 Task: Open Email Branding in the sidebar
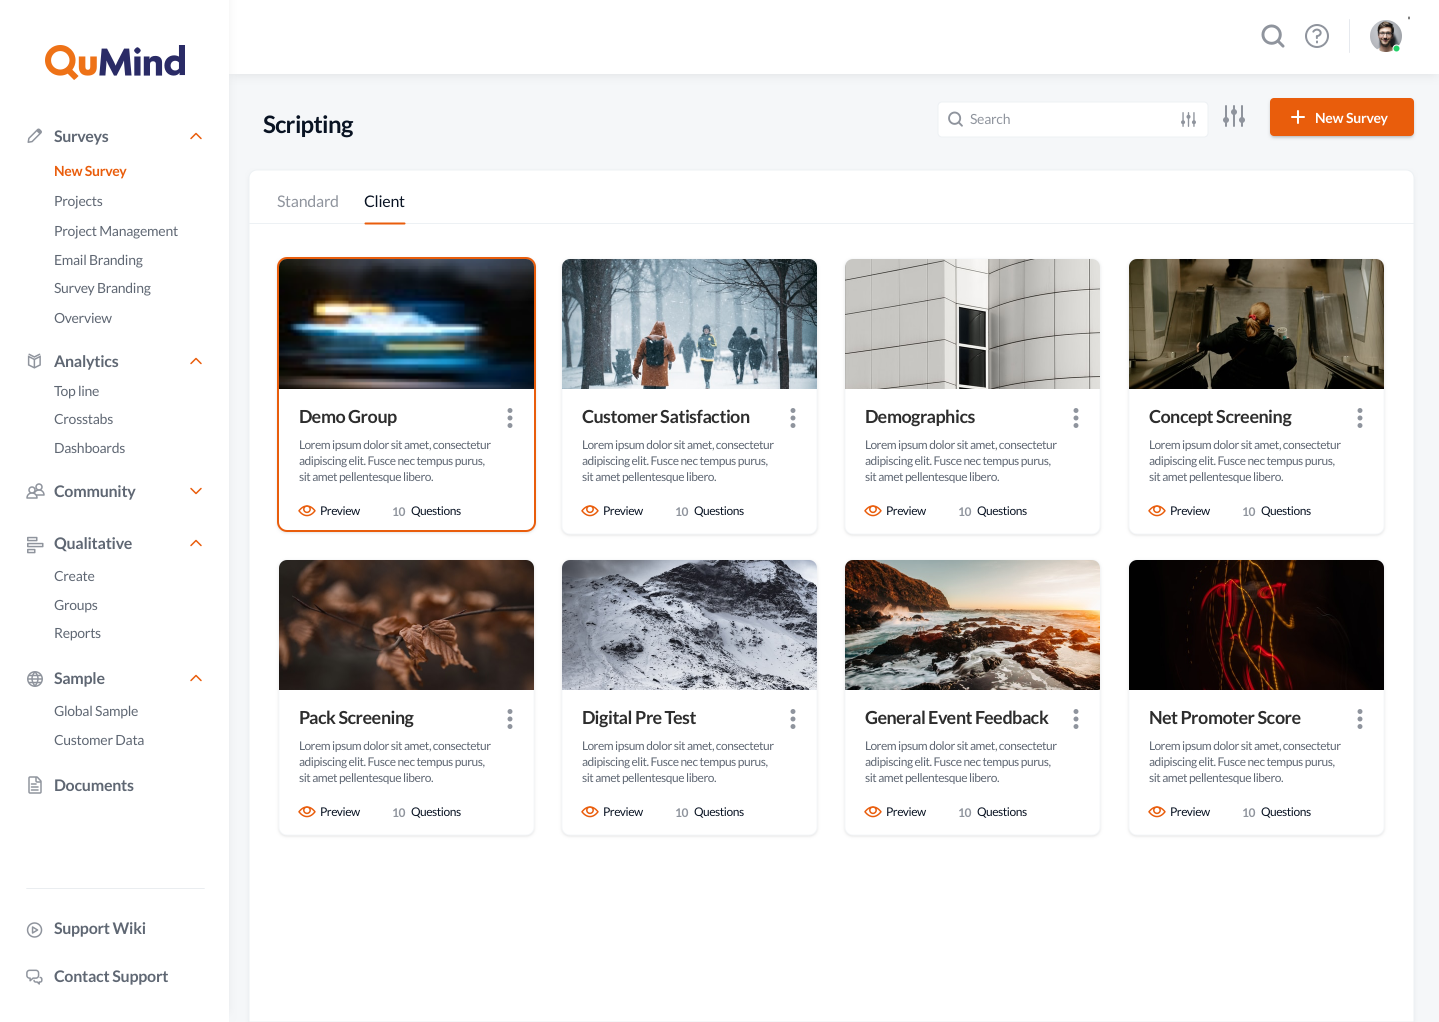(x=98, y=260)
